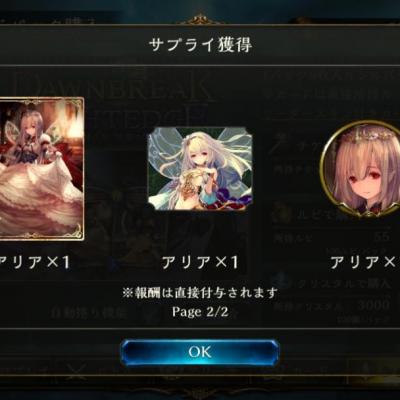Tap the Page 2/2 indicator
400x400 pixels.
coord(200,312)
